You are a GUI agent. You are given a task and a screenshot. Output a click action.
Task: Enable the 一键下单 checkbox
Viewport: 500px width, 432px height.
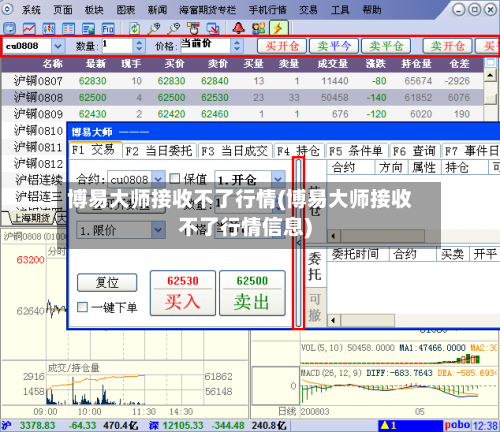(82, 307)
